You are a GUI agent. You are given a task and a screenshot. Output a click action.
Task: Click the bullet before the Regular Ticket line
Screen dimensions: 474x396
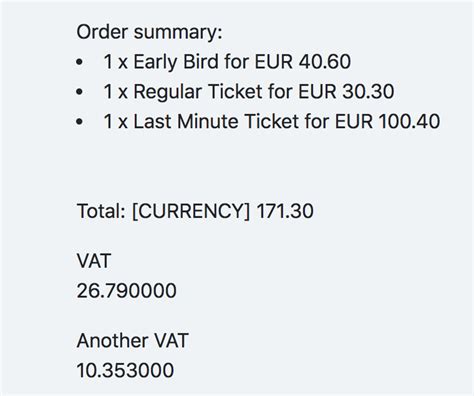[x=79, y=92]
